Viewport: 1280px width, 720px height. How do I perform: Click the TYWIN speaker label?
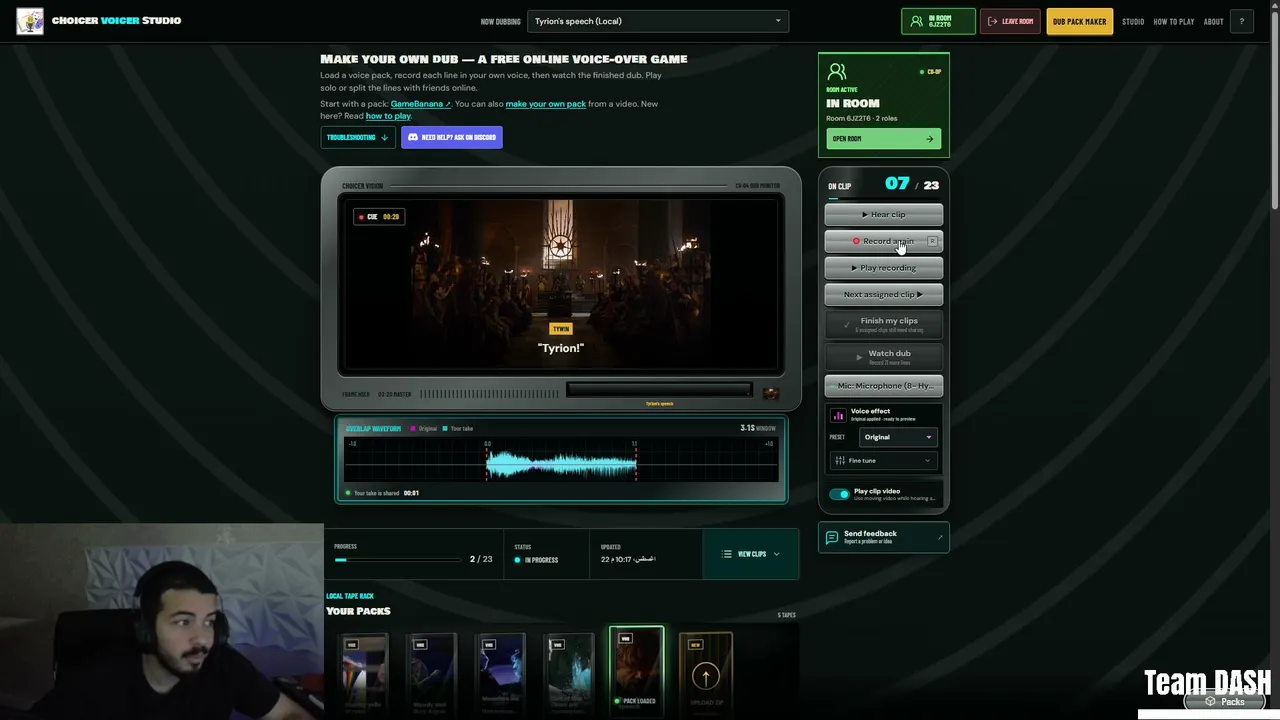tap(561, 329)
